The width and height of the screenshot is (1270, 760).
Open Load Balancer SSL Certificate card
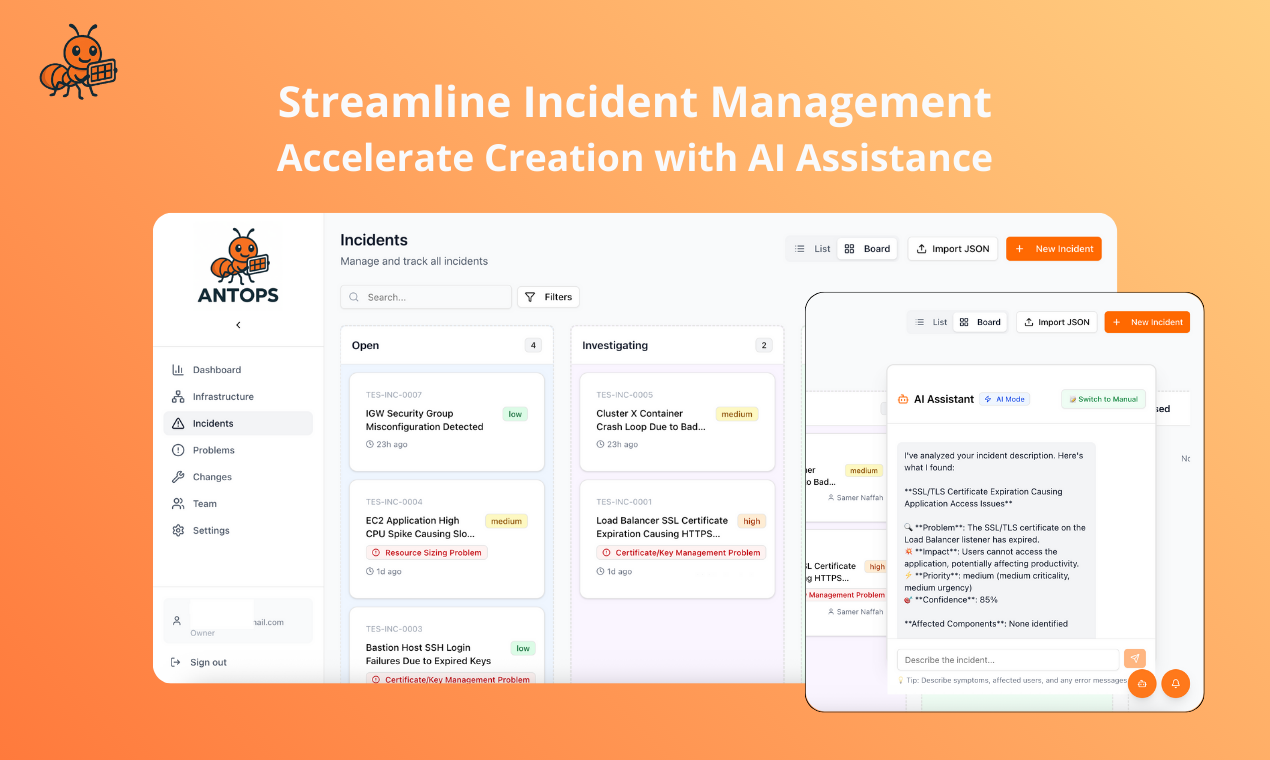coord(678,539)
